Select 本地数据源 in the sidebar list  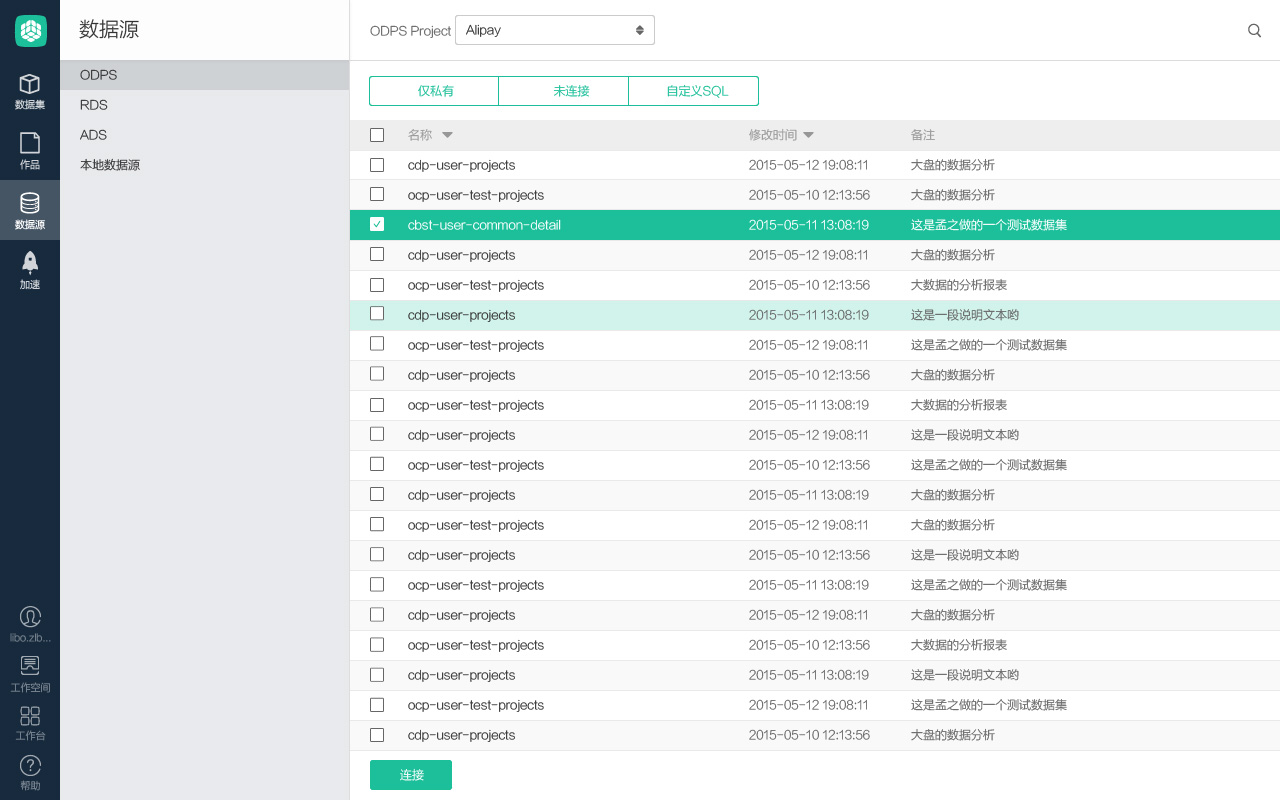[110, 165]
